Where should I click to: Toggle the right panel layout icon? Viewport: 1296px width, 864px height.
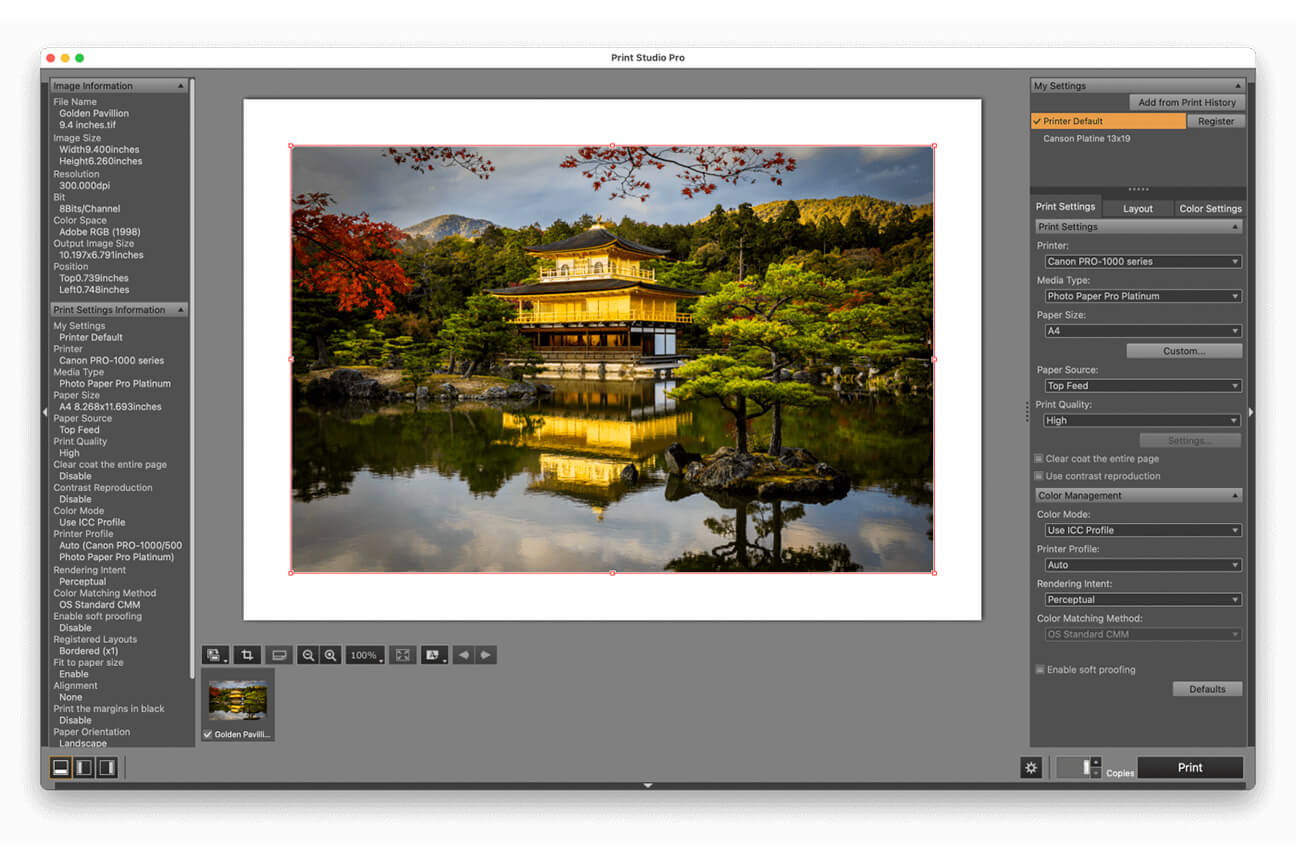coord(107,767)
